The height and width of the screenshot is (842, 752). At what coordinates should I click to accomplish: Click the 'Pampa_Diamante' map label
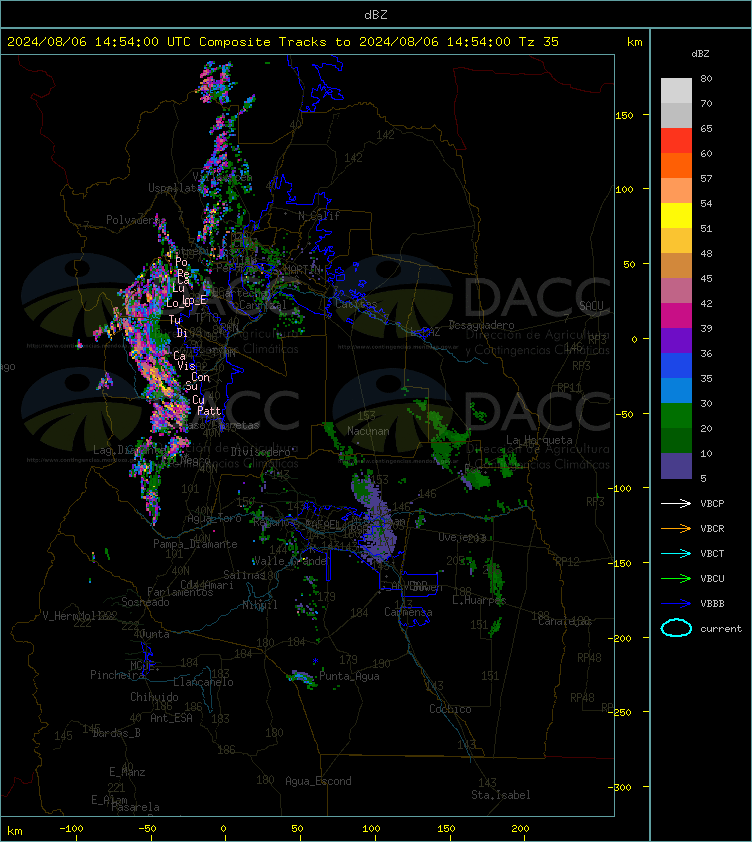coord(196,543)
